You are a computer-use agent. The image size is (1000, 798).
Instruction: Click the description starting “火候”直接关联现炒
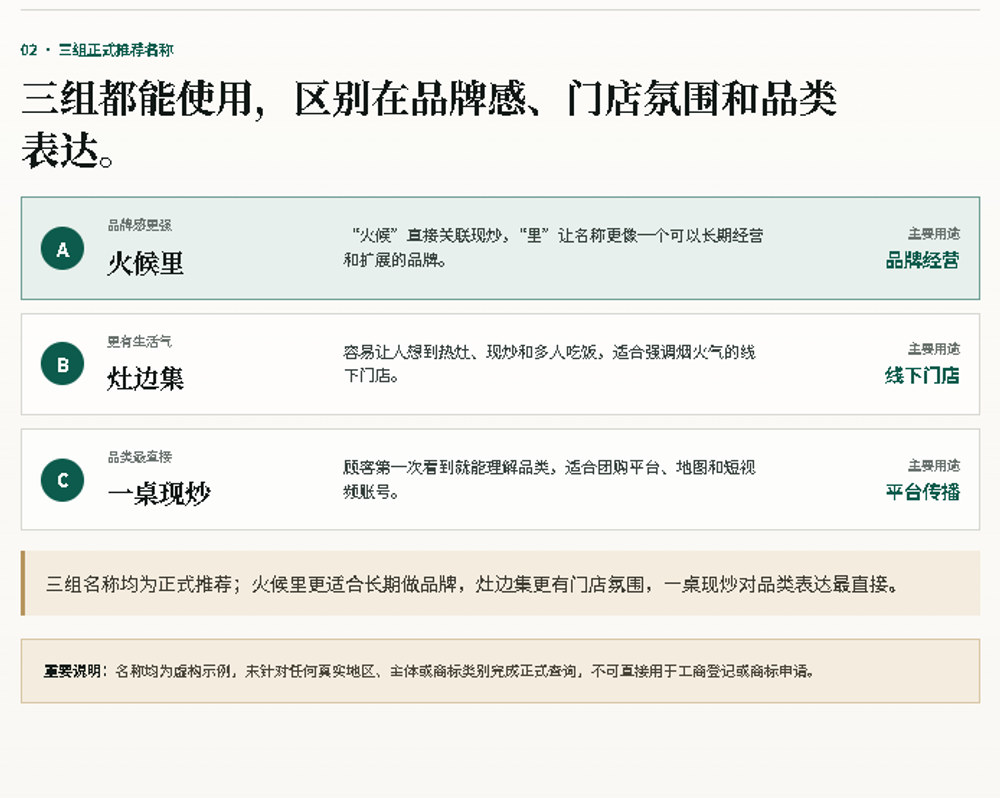tap(553, 248)
